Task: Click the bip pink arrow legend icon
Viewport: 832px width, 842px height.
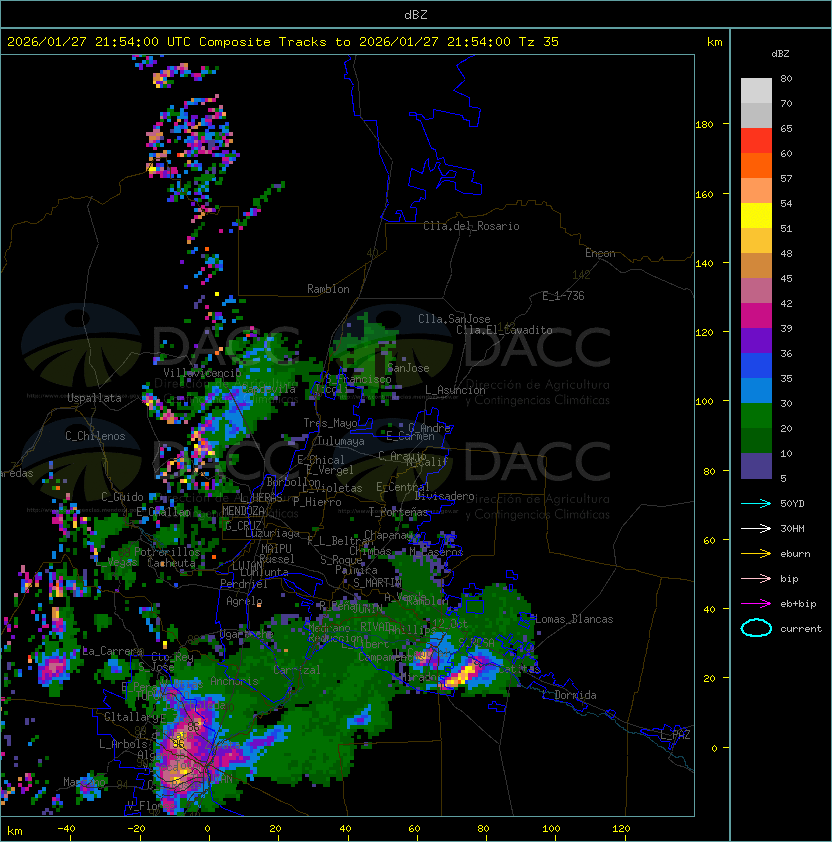Action: coord(756,578)
